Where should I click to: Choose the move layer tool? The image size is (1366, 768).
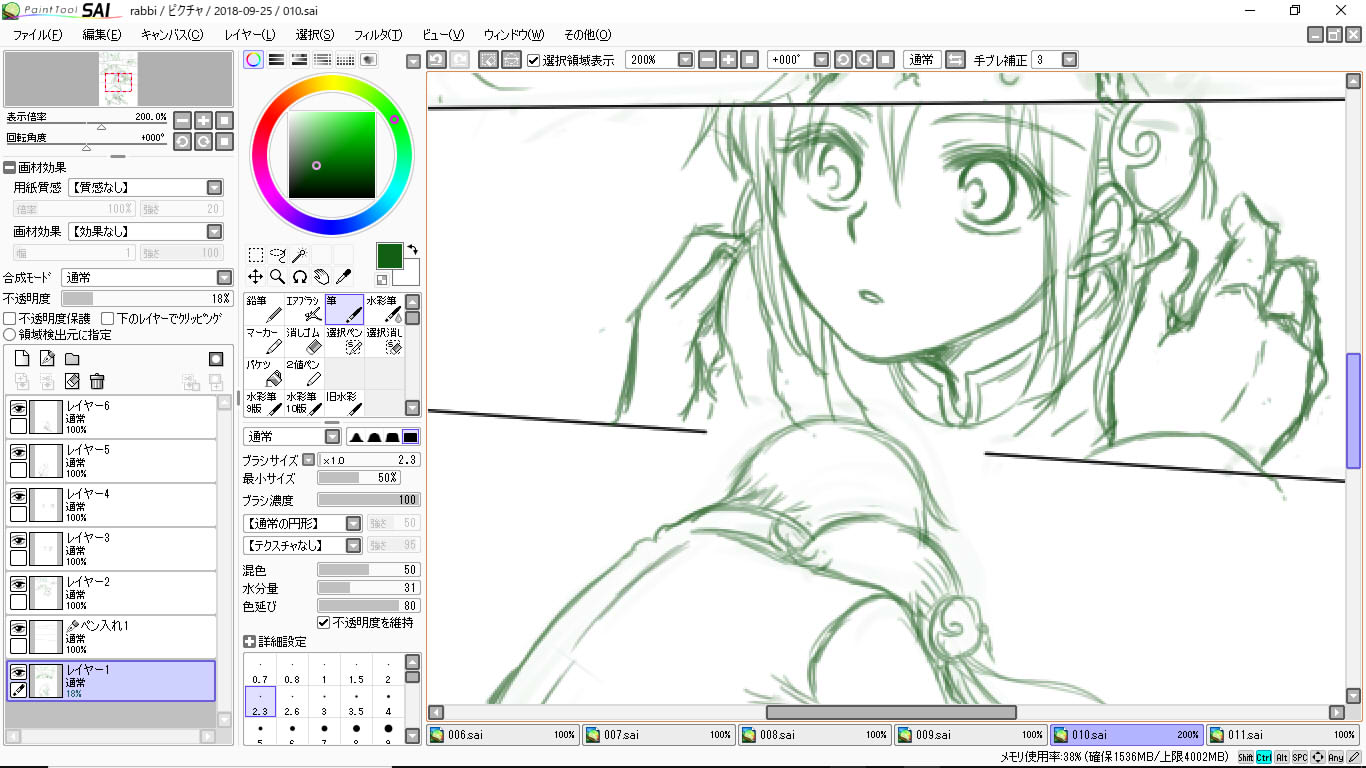[256, 276]
